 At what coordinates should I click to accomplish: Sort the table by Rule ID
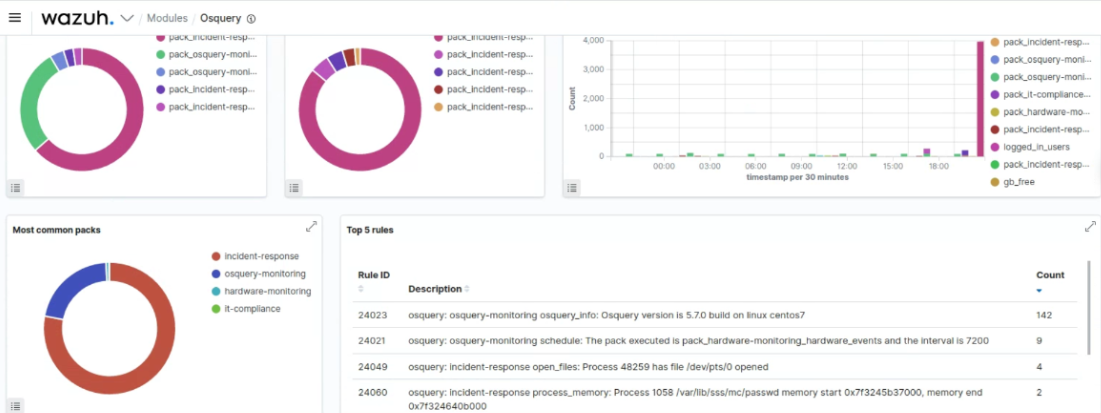pos(362,289)
